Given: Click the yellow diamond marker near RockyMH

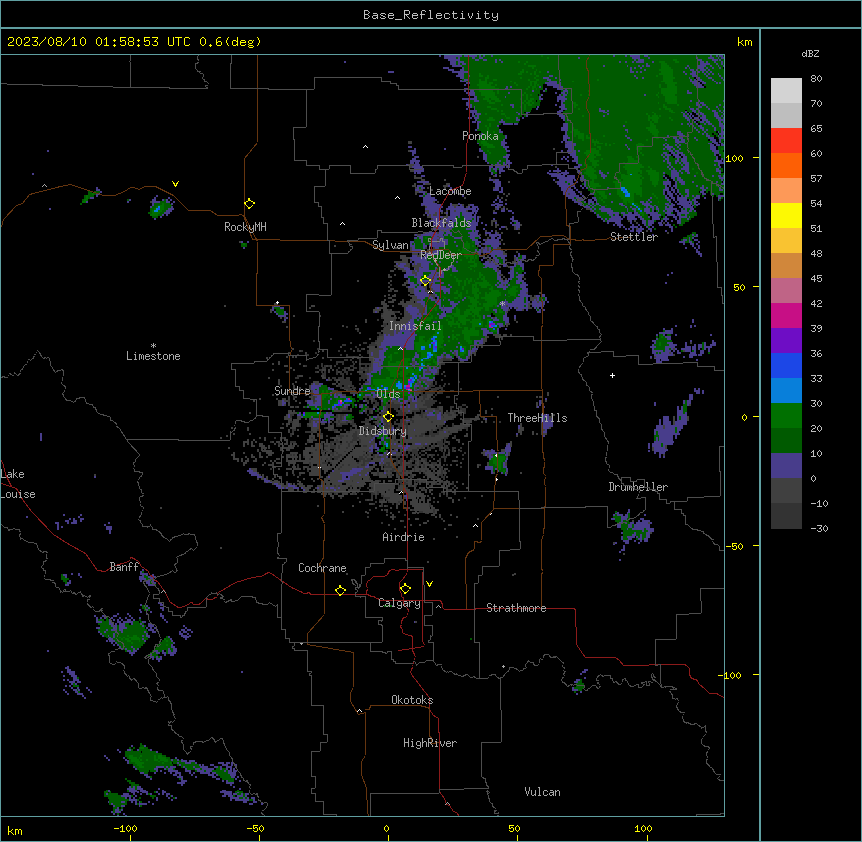Looking at the screenshot, I should click(x=249, y=204).
